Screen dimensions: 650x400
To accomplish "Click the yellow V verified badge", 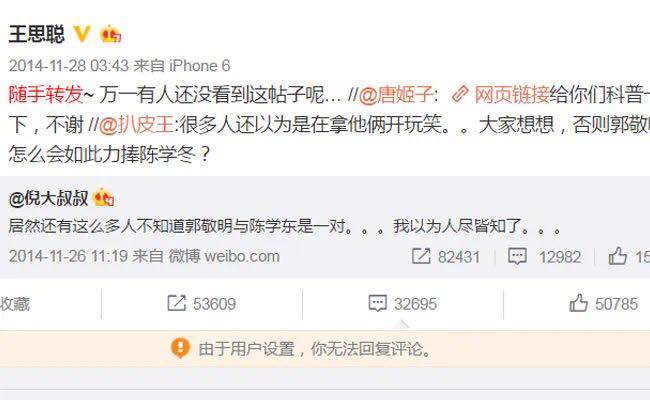I will point(82,34).
